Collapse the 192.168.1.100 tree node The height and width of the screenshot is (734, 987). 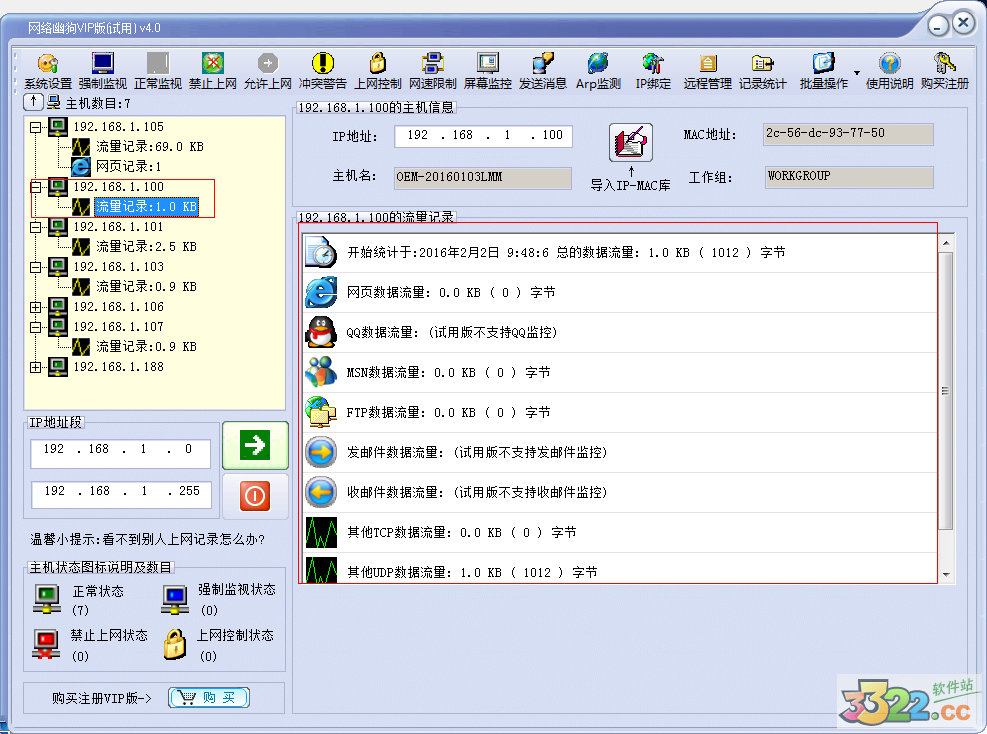click(36, 187)
